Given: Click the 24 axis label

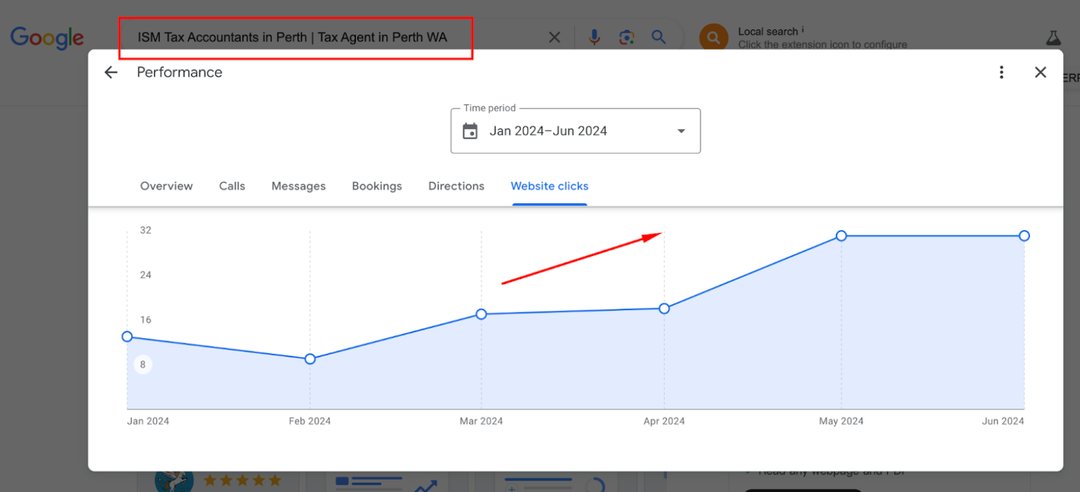Looking at the screenshot, I should (145, 275).
